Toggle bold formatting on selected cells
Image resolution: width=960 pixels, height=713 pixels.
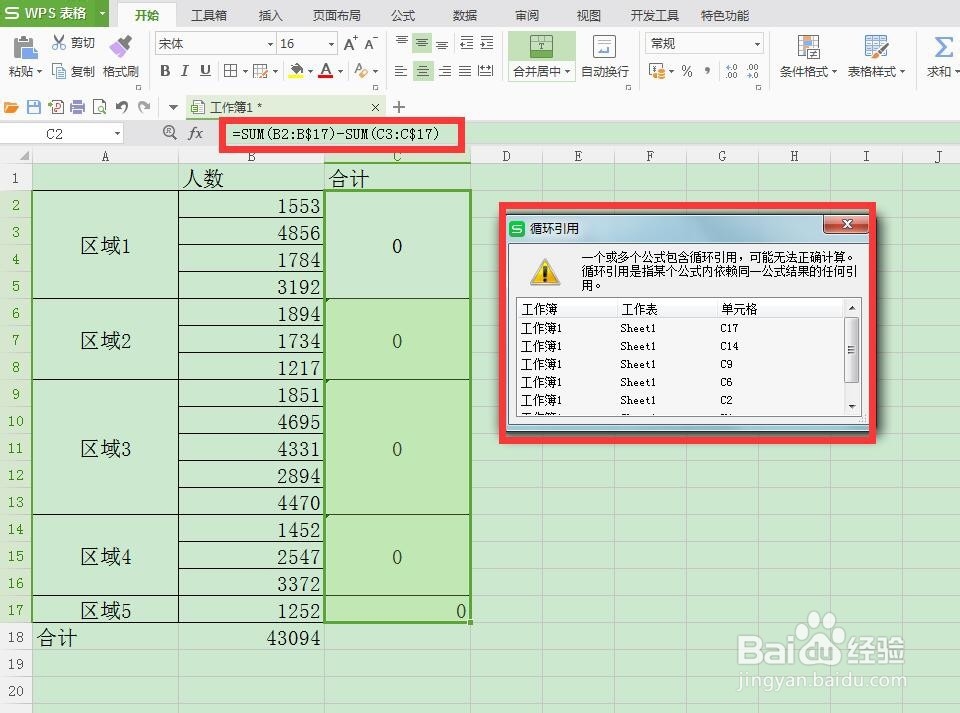pyautogui.click(x=166, y=72)
